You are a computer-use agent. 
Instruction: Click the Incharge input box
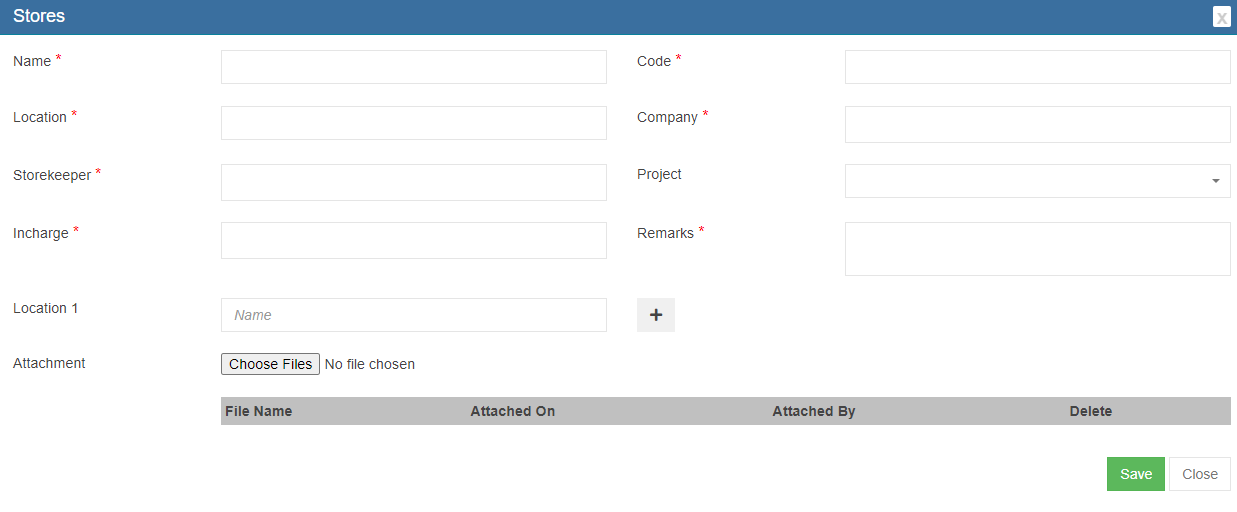[x=413, y=240]
